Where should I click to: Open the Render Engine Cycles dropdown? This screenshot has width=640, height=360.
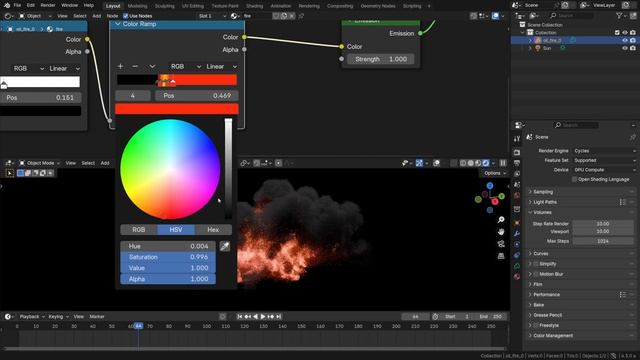coord(604,151)
